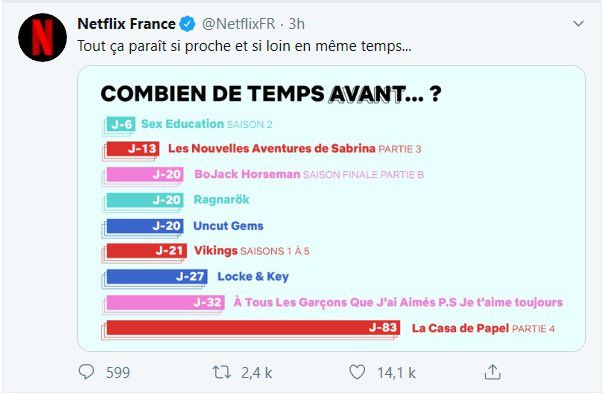Click the Netflix N profile avatar
Image resolution: width=616 pixels, height=394 pixels.
[42, 37]
